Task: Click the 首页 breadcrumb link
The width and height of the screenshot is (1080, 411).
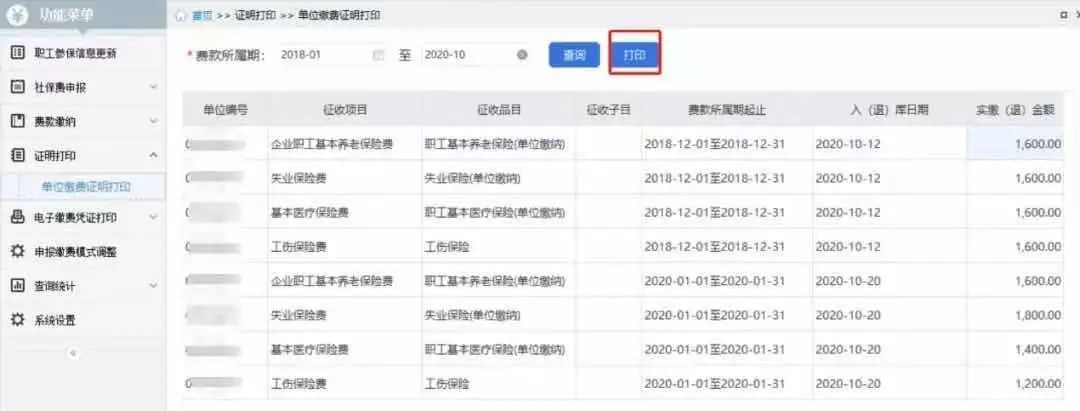Action: tap(201, 16)
